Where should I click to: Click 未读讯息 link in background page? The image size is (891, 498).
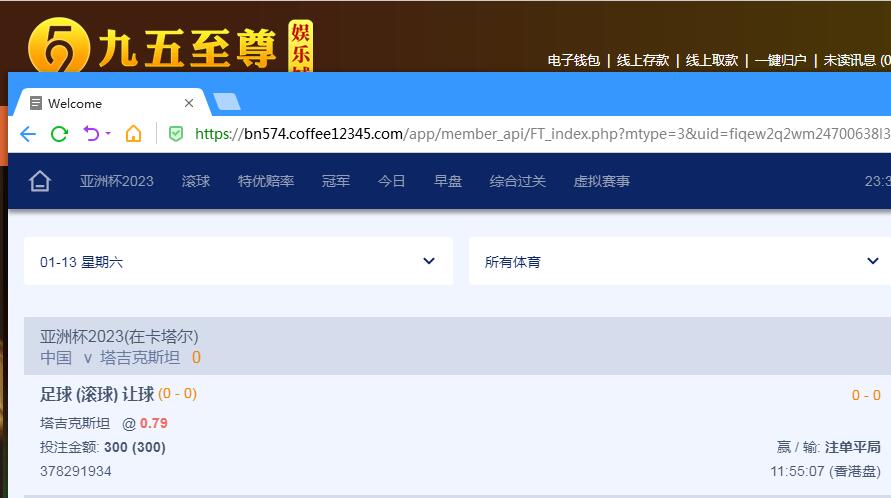click(x=857, y=60)
